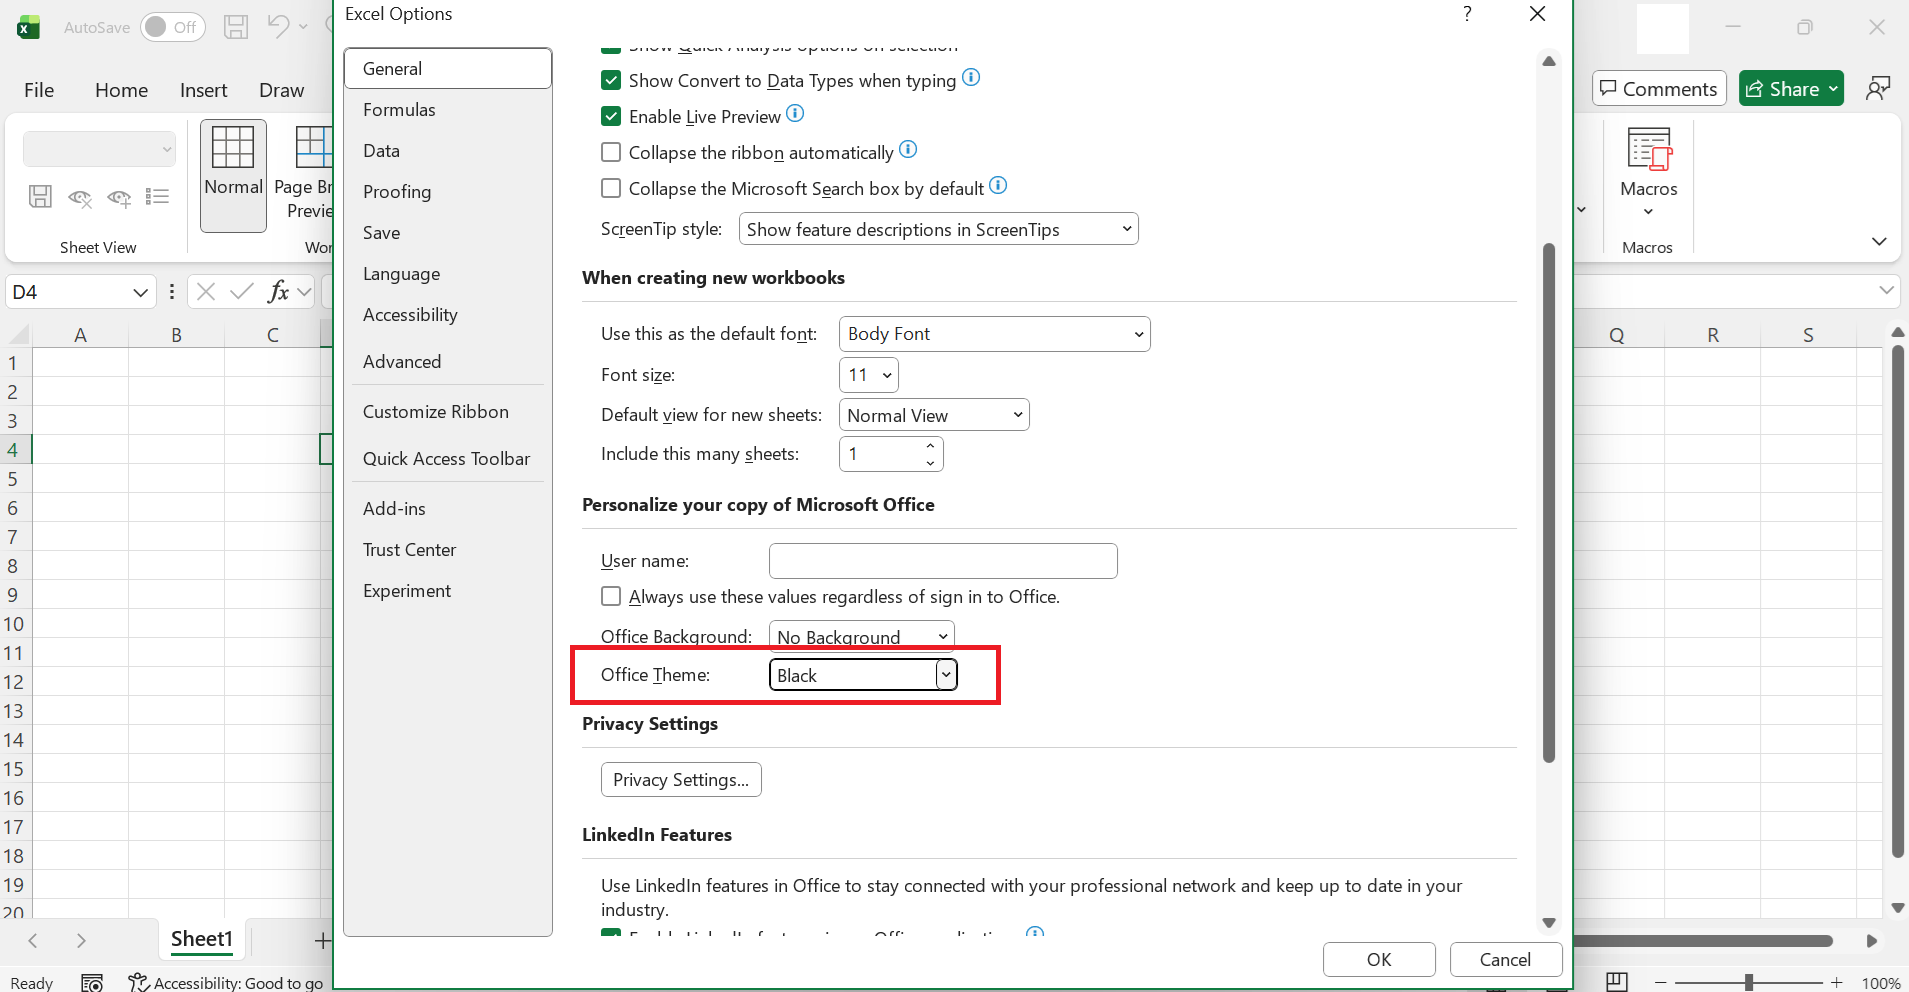
Task: Open Privacy Settings dialog
Action: click(681, 779)
